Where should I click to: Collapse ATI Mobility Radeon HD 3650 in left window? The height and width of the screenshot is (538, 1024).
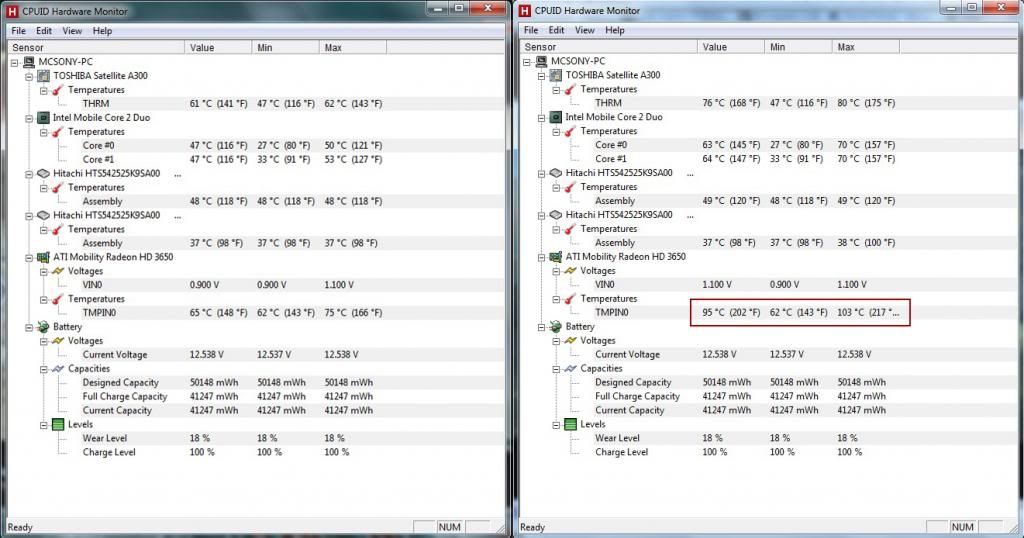(29, 258)
